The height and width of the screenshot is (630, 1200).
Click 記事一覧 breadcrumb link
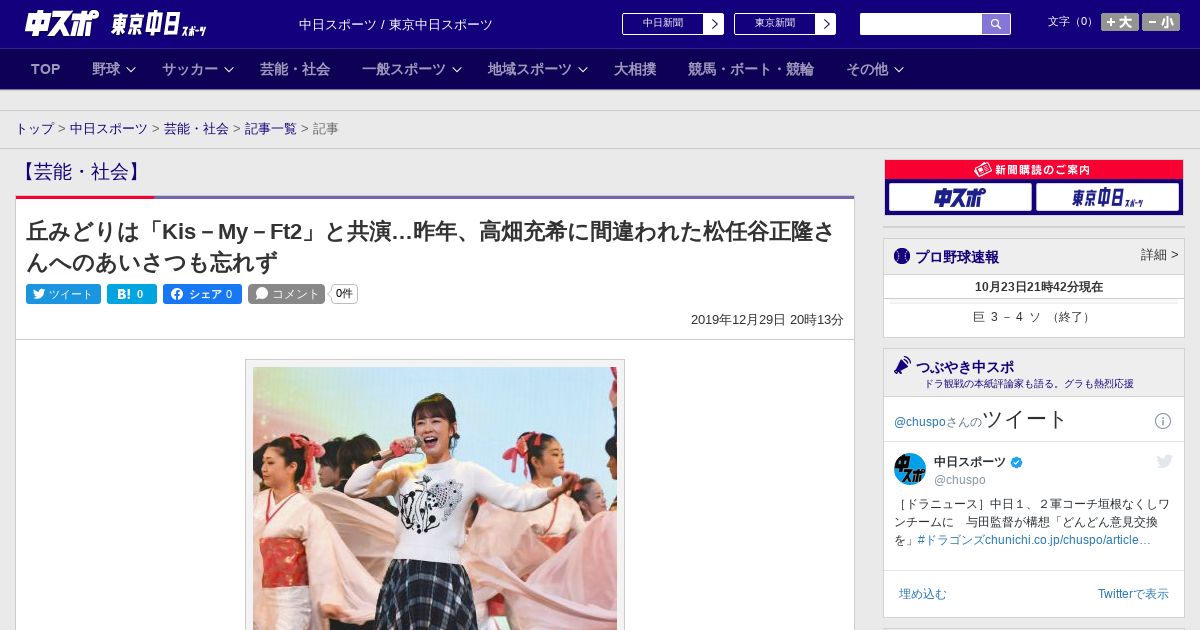click(x=271, y=129)
